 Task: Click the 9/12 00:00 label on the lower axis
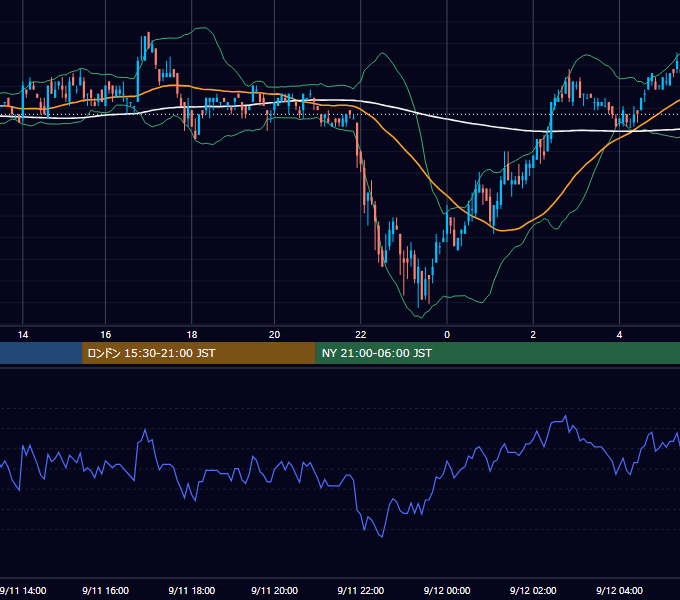[x=447, y=590]
